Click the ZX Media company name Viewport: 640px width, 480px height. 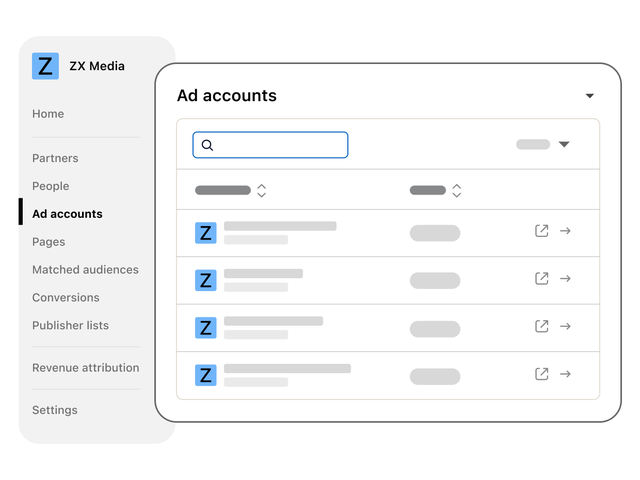click(97, 66)
